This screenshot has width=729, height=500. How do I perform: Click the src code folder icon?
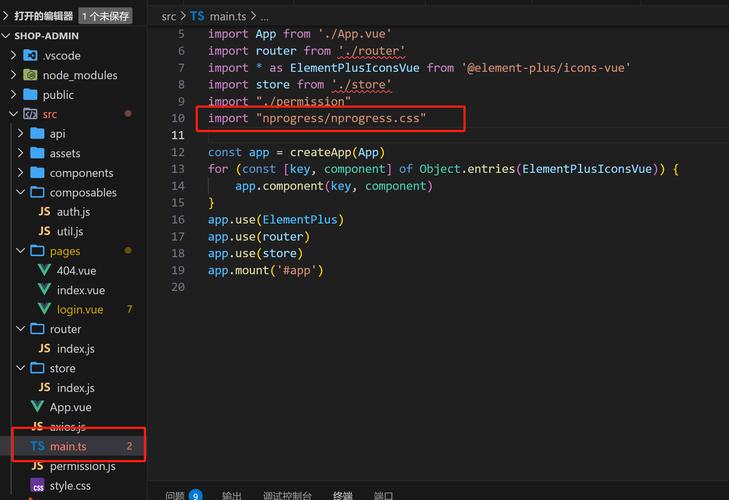(30, 114)
